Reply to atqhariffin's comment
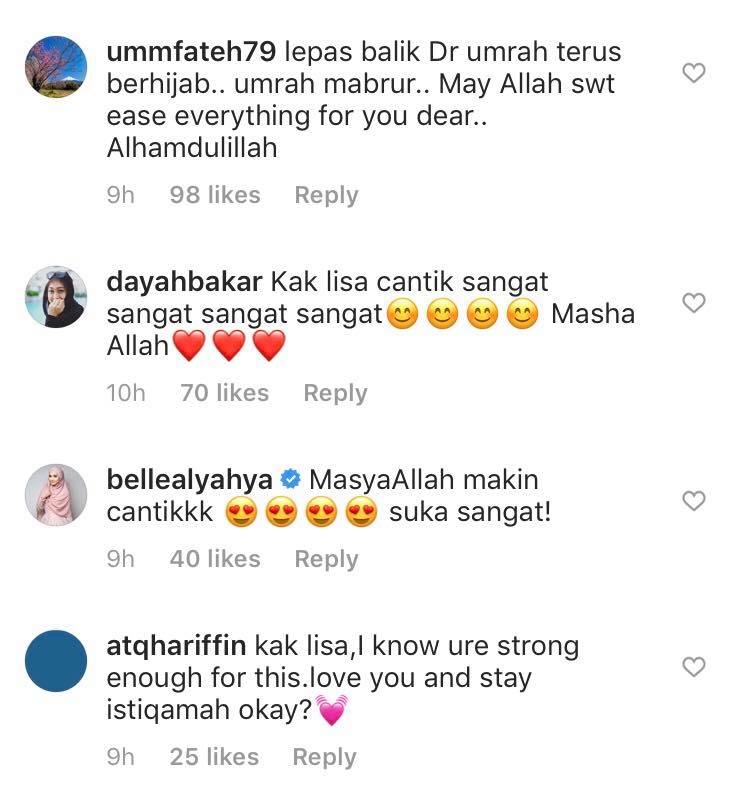Image resolution: width=750 pixels, height=797 pixels. 325,757
